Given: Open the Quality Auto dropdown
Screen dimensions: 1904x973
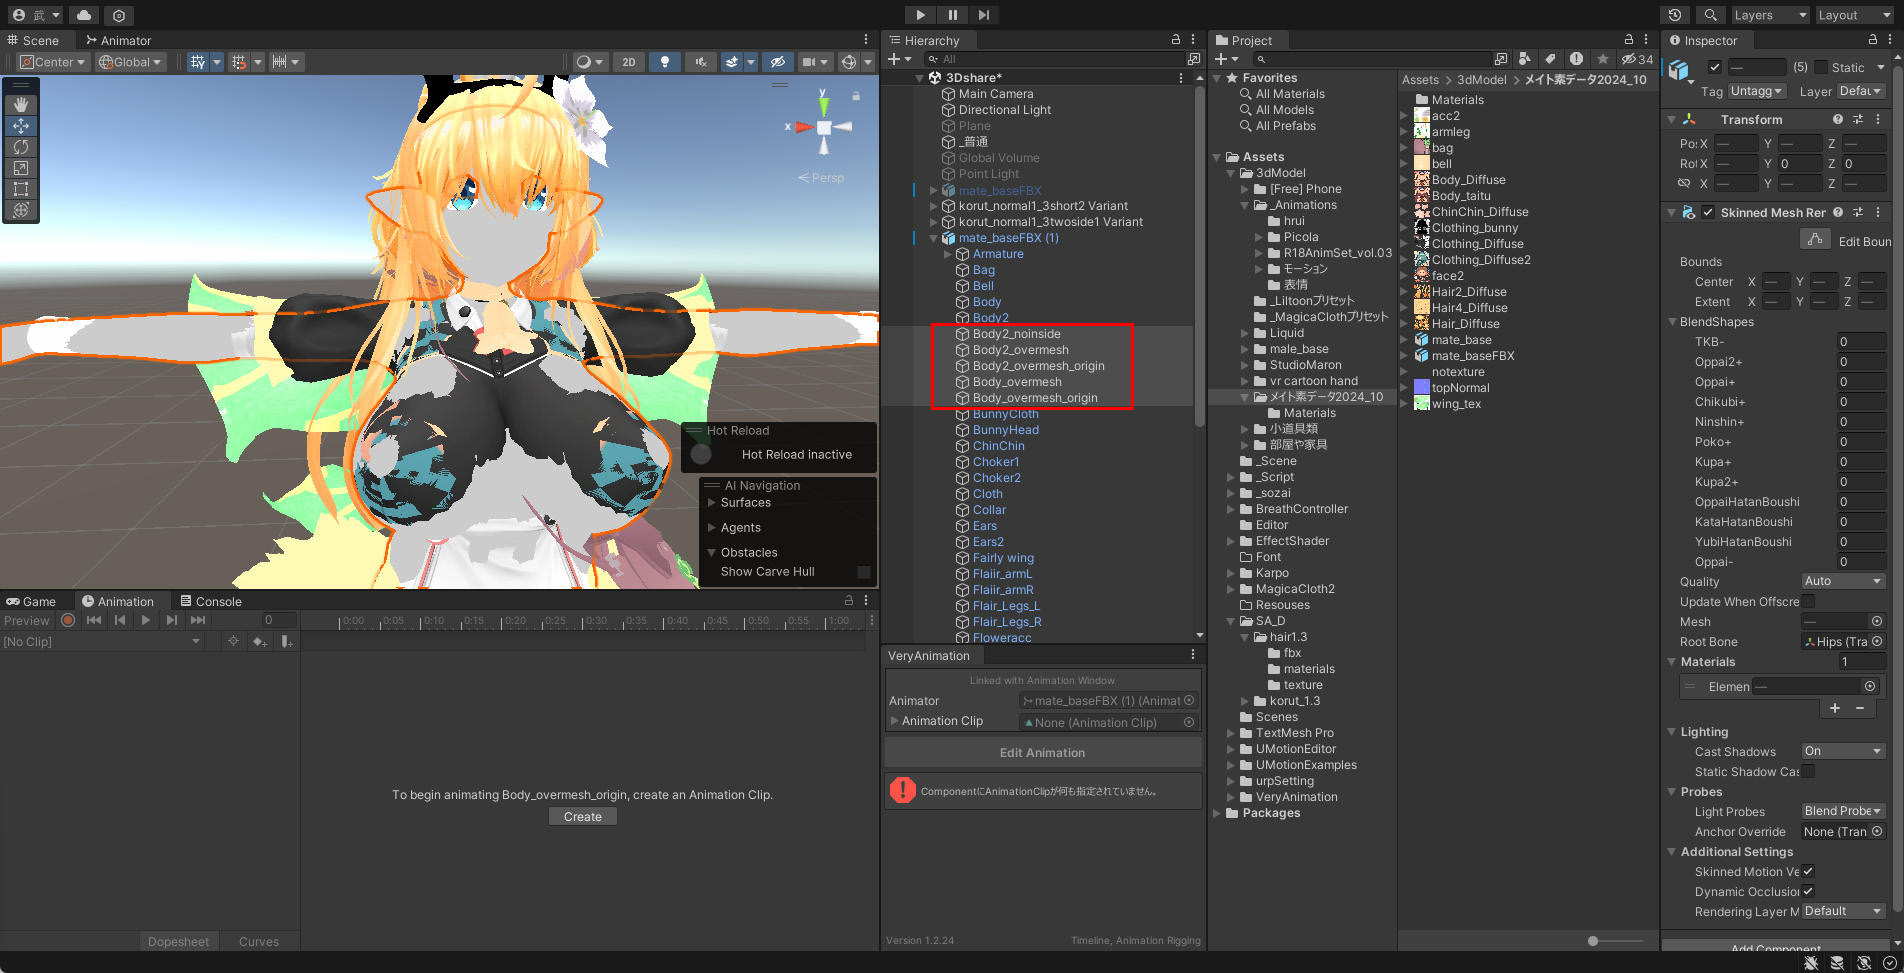Looking at the screenshot, I should click(x=1843, y=581).
